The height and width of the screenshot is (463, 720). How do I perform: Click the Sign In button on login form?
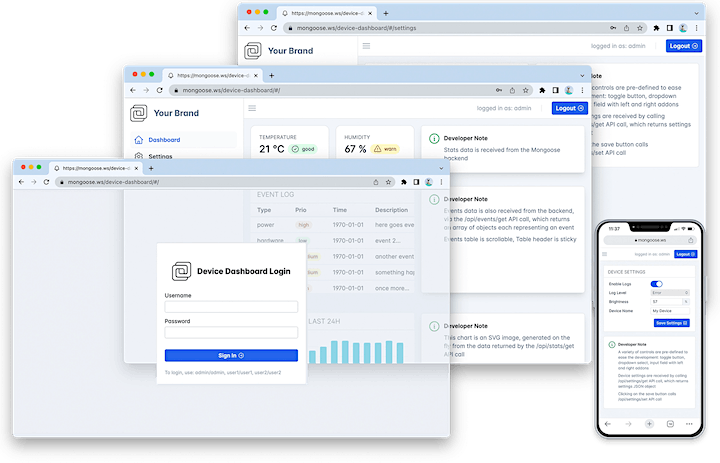tap(231, 355)
